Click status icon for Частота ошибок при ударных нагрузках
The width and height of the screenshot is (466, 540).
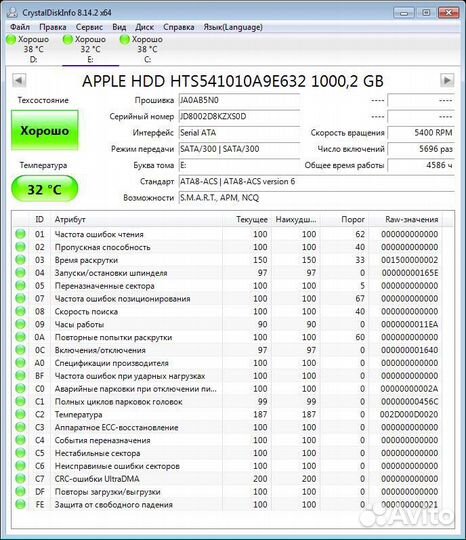(20, 376)
